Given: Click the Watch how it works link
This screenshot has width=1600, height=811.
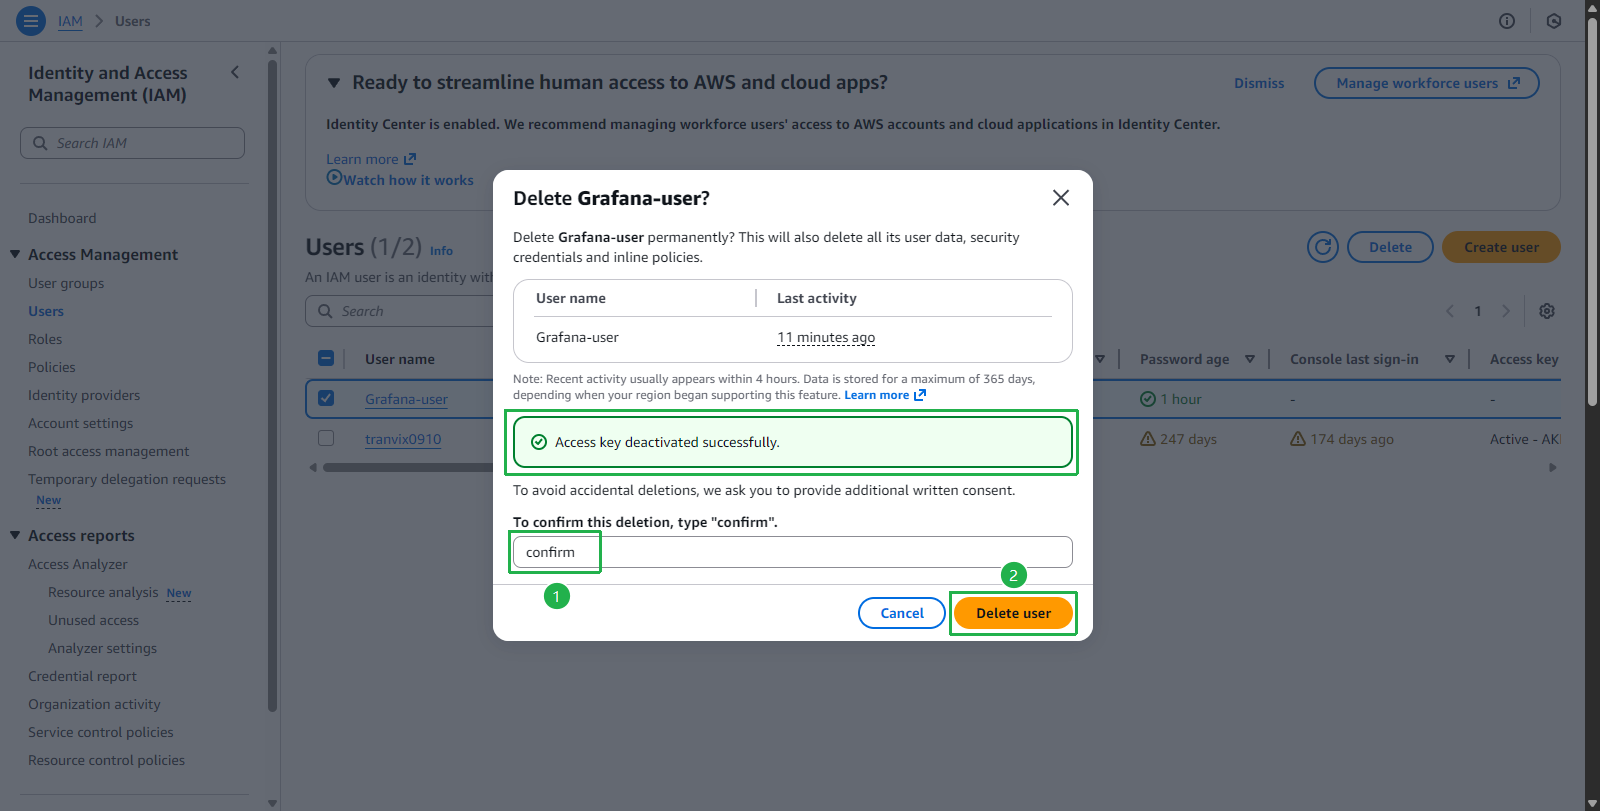Looking at the screenshot, I should point(409,180).
